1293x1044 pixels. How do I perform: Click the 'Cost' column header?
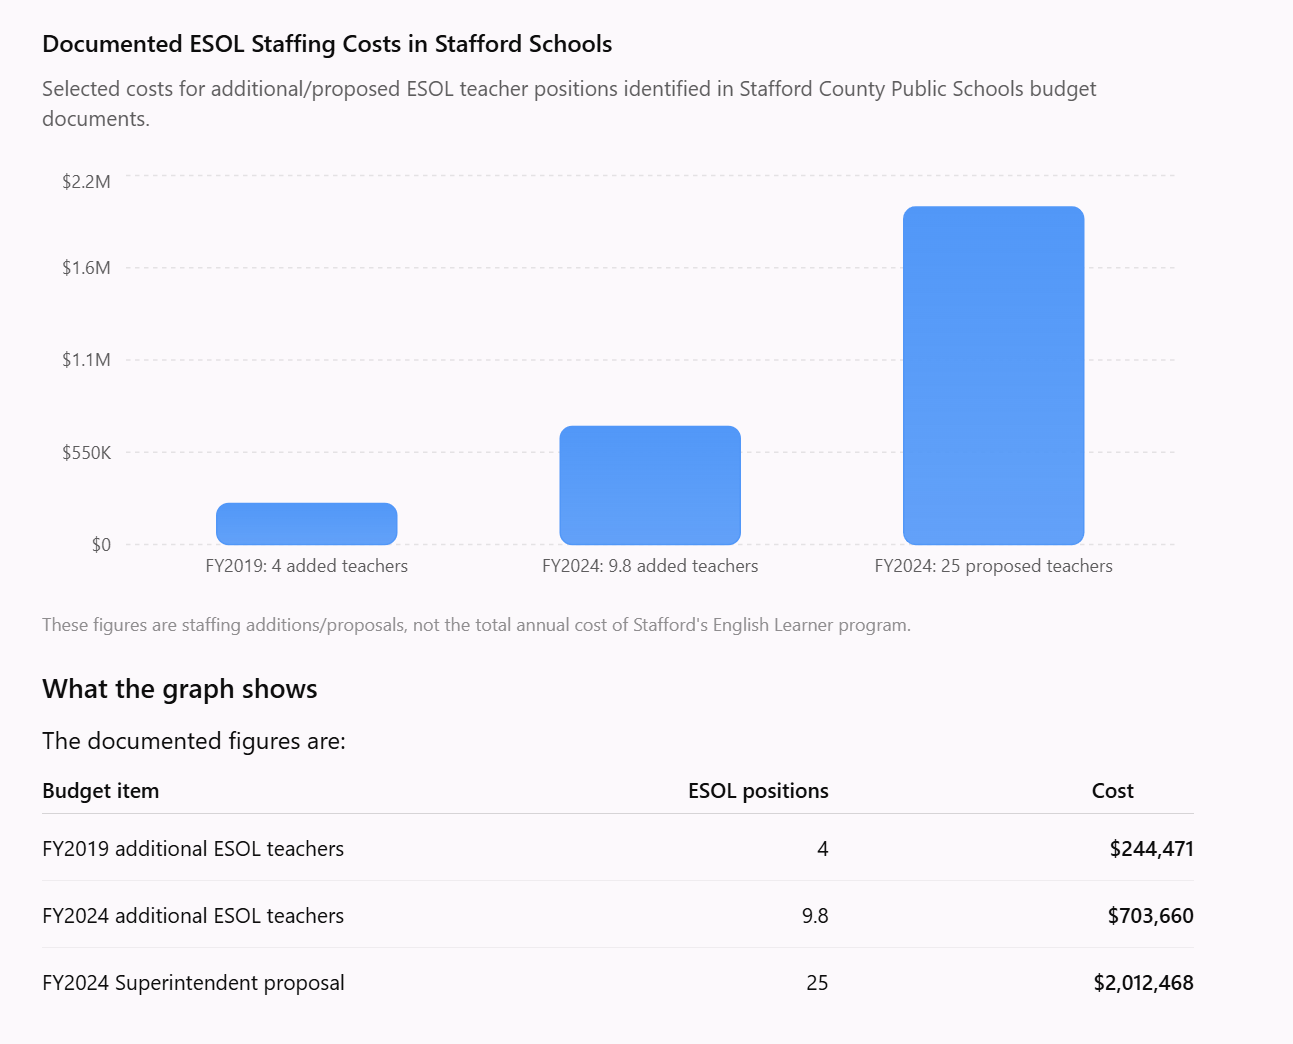pyautogui.click(x=1112, y=791)
